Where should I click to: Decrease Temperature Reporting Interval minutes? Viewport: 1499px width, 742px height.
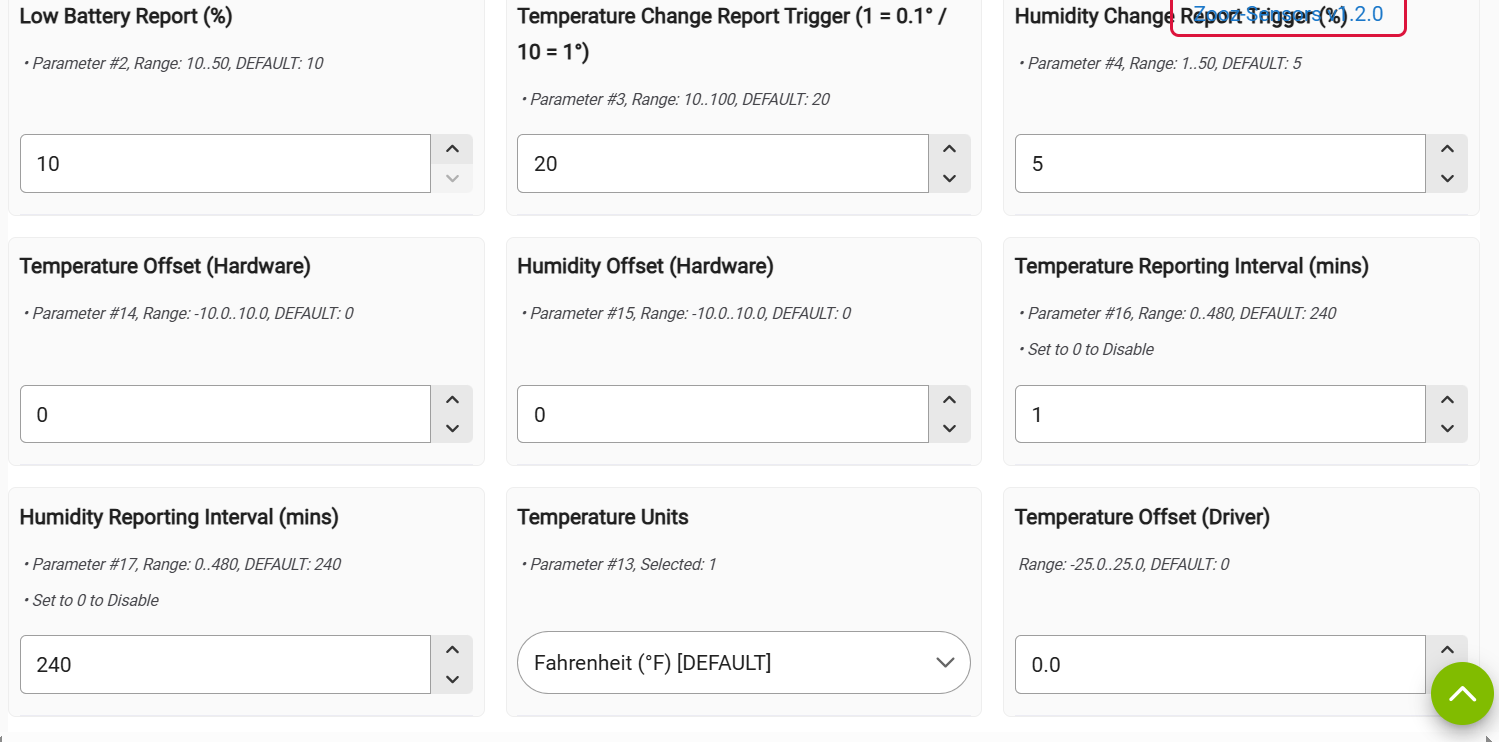point(1446,428)
